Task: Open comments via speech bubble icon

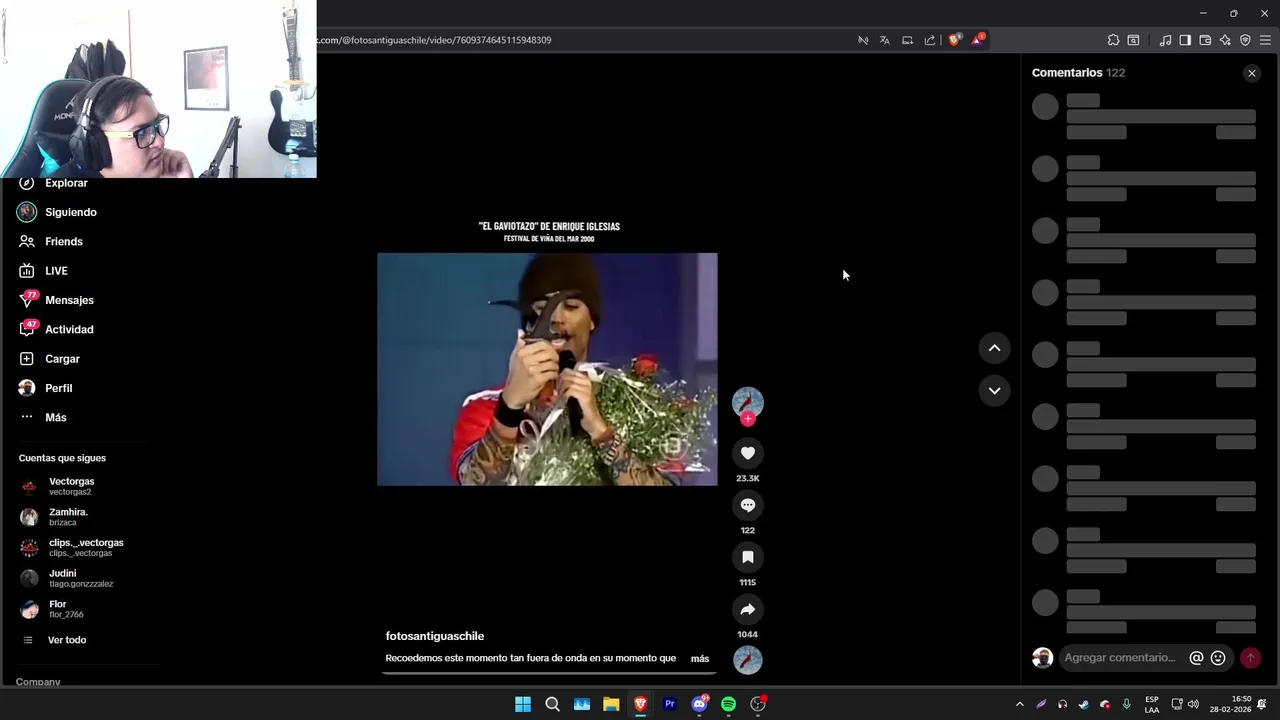Action: pos(747,505)
